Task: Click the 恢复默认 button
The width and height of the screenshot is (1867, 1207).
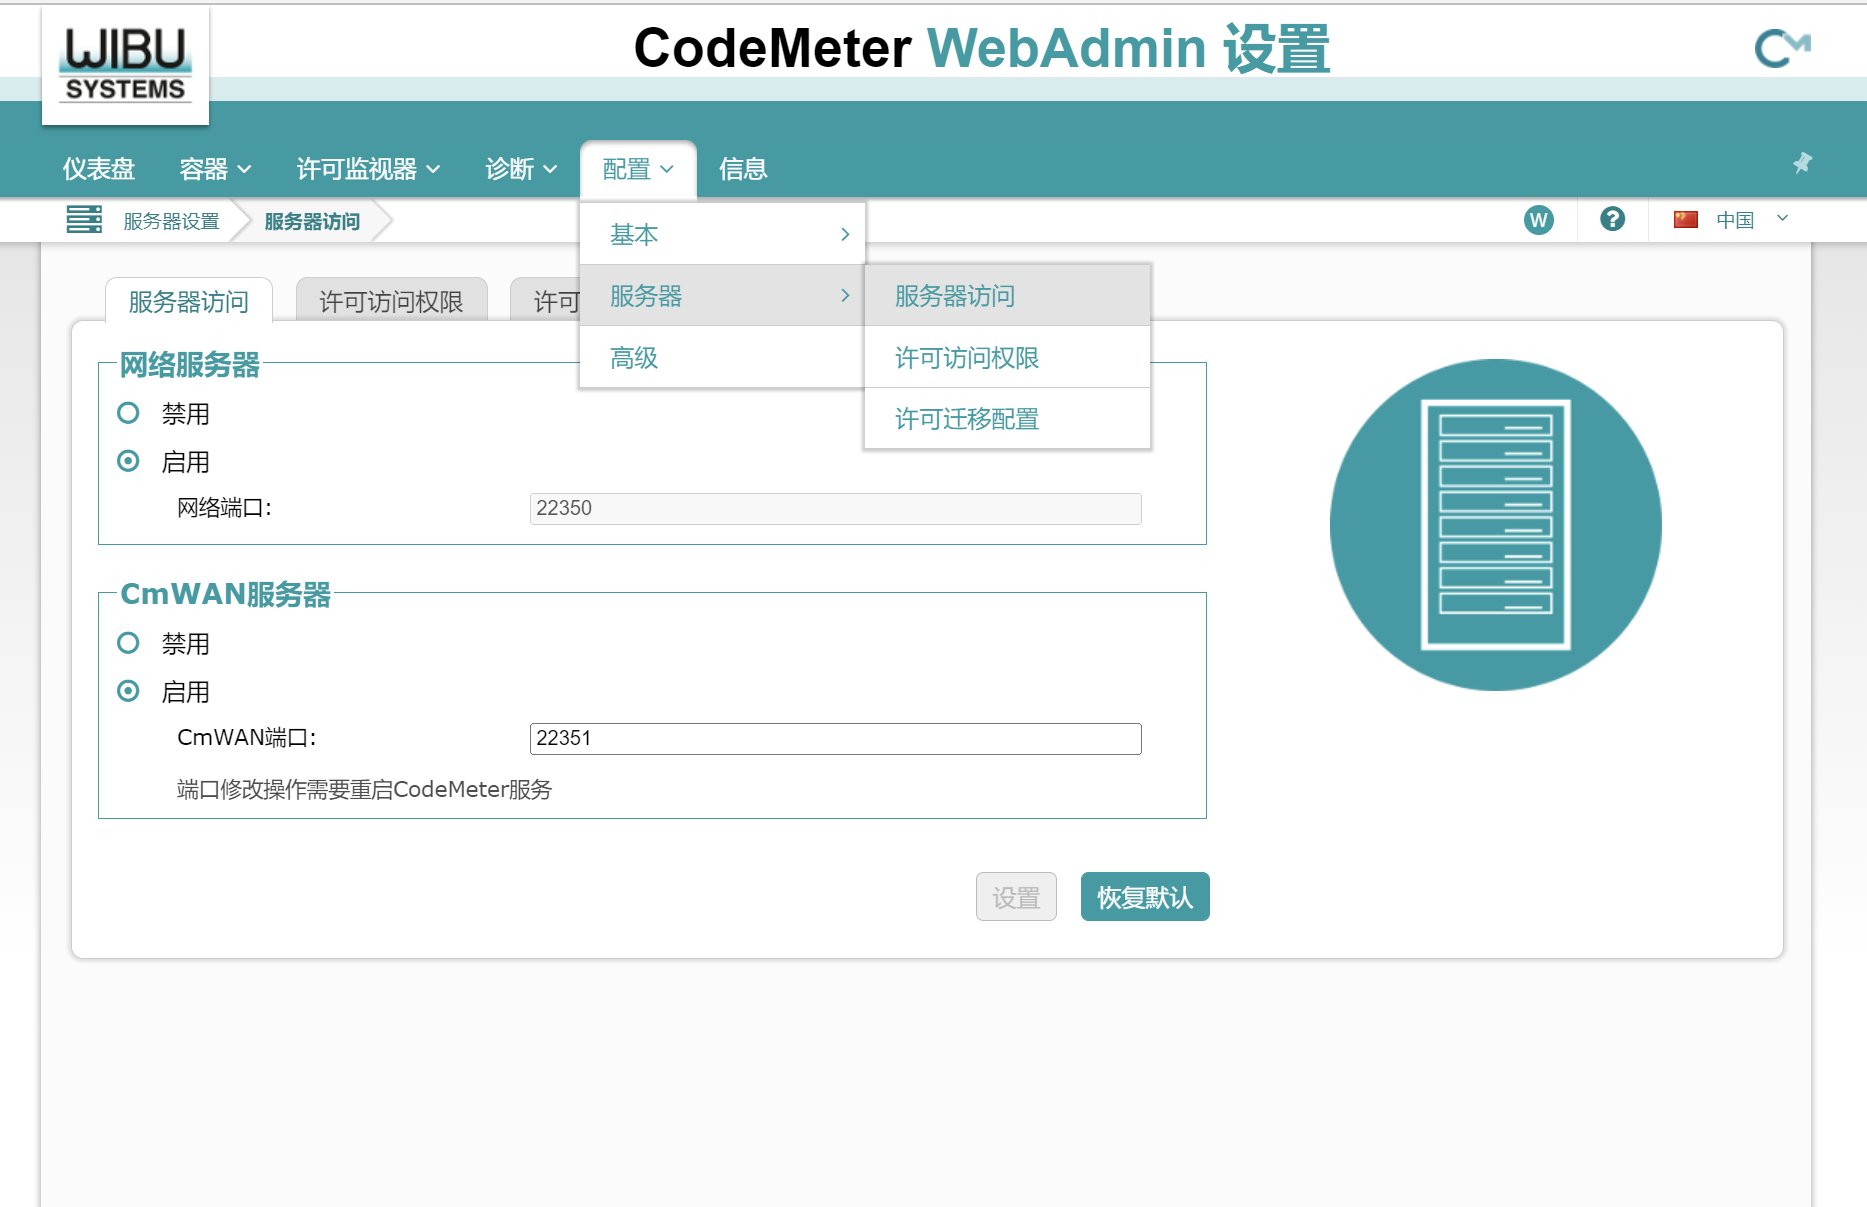Action: [x=1144, y=897]
